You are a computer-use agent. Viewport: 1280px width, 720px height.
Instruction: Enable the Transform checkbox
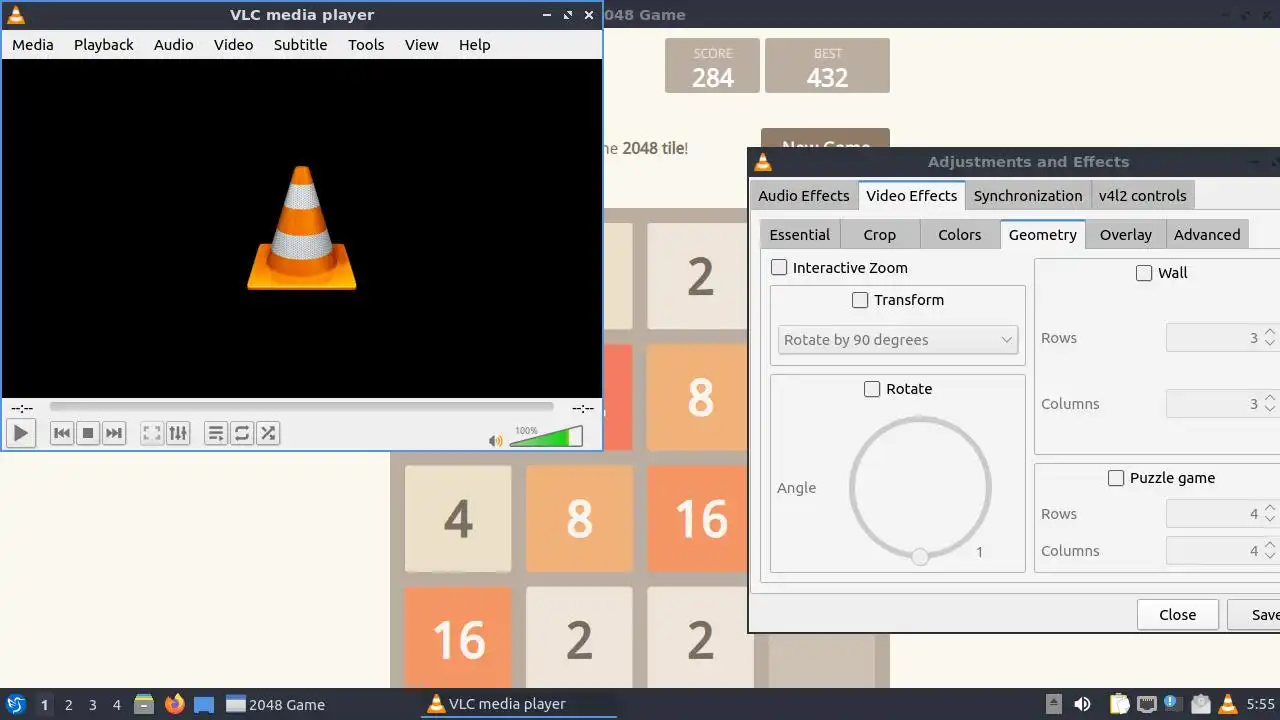[860, 300]
